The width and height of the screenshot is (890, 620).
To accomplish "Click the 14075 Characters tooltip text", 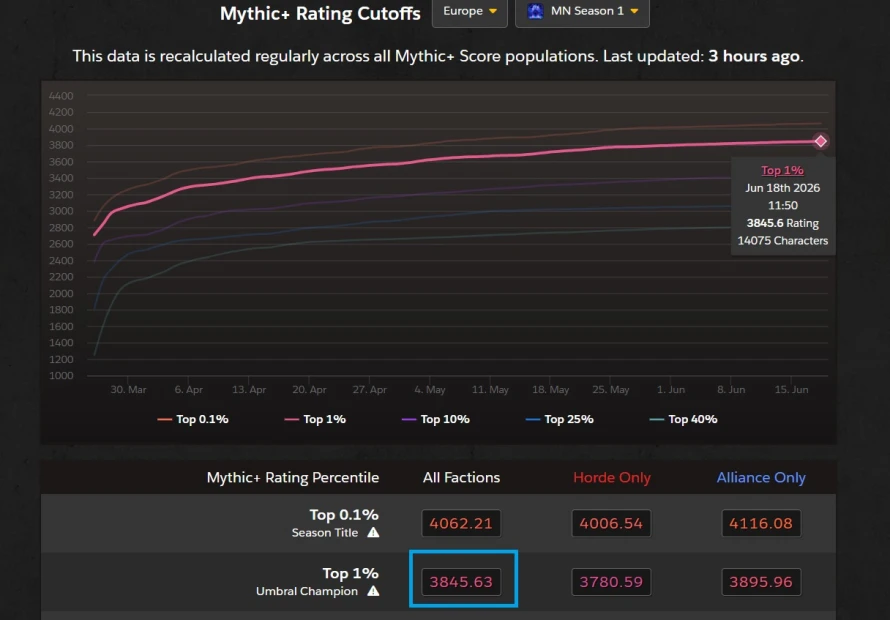I will pos(782,240).
